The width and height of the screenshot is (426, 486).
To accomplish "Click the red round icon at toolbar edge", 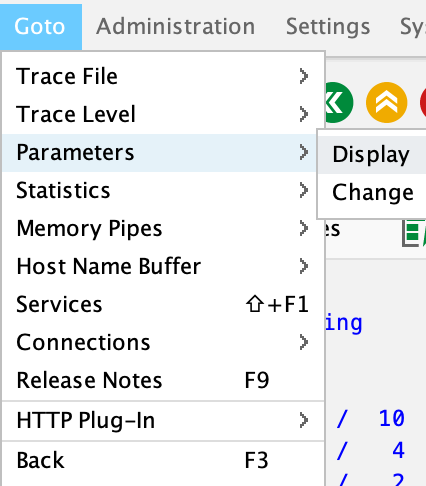I will click(423, 102).
